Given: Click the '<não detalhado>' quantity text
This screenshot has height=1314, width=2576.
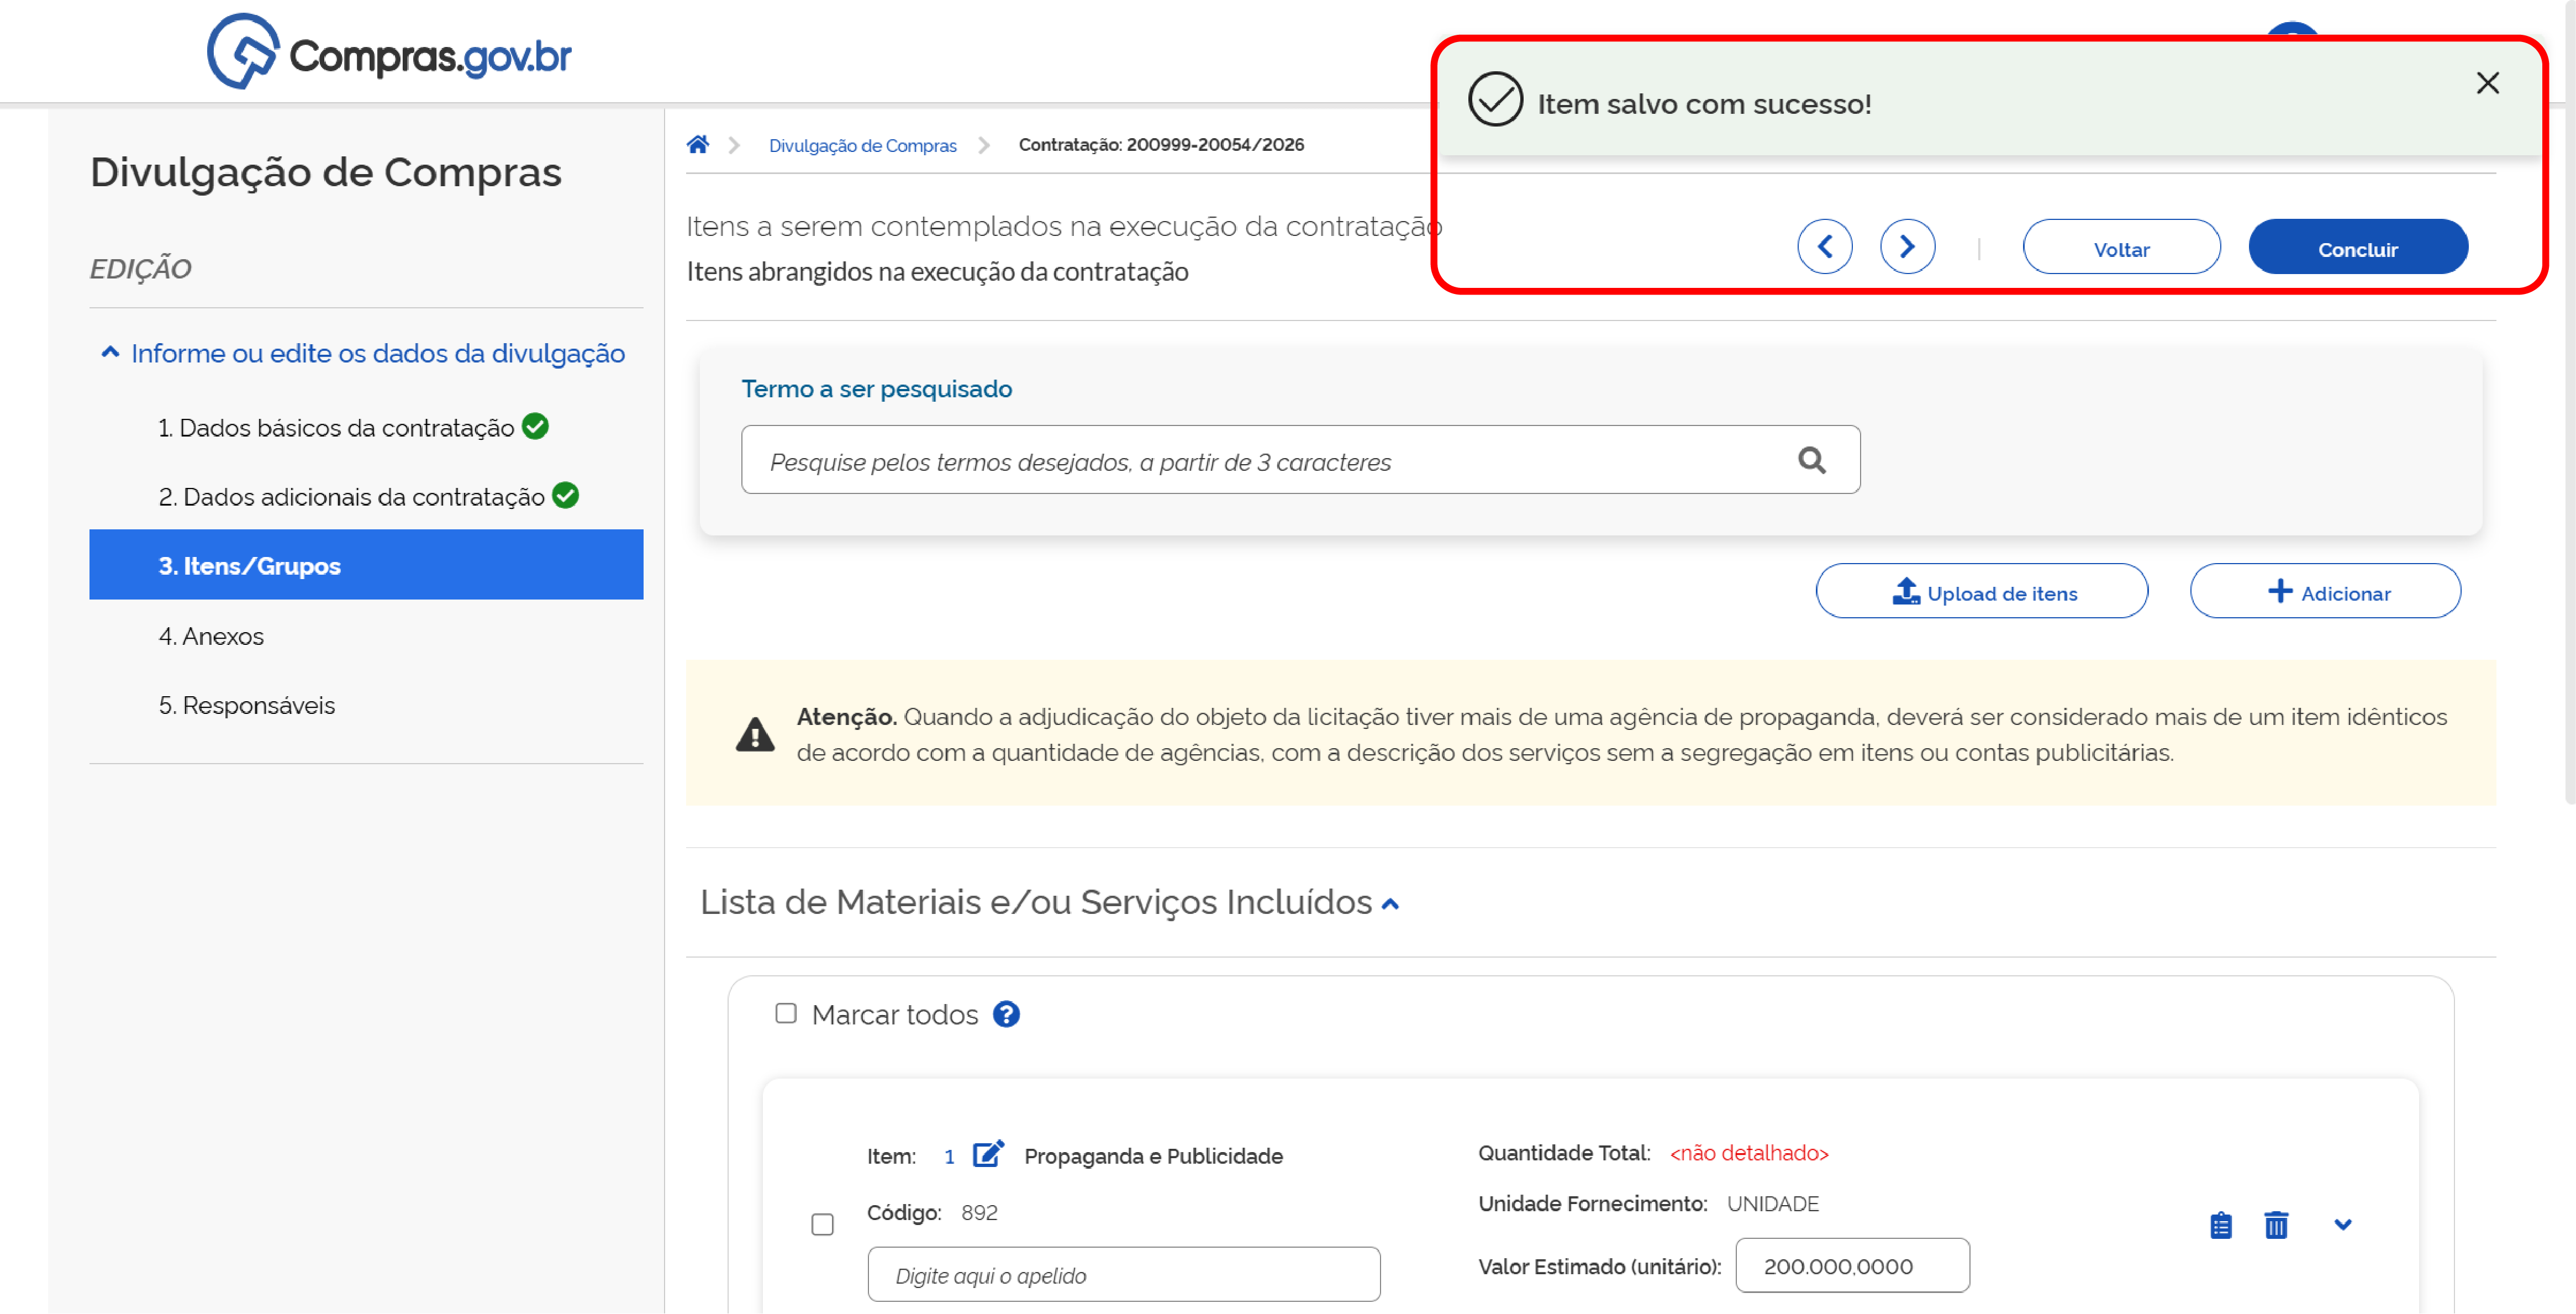Looking at the screenshot, I should 1748,1152.
